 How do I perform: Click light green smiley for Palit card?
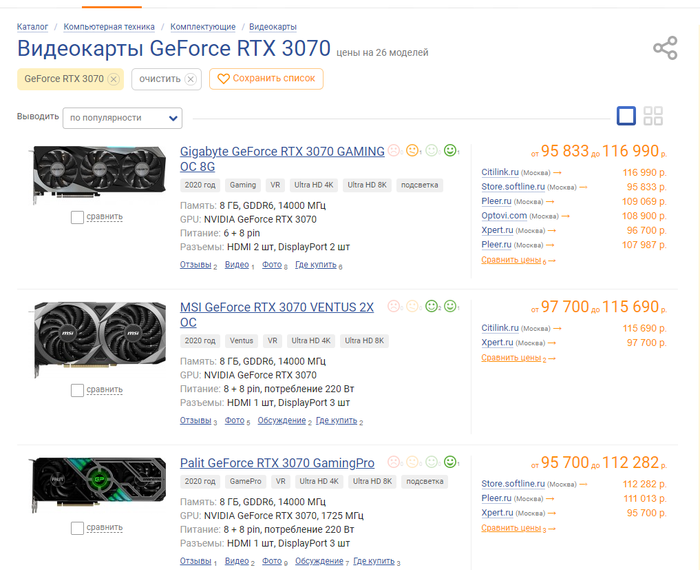(431, 462)
